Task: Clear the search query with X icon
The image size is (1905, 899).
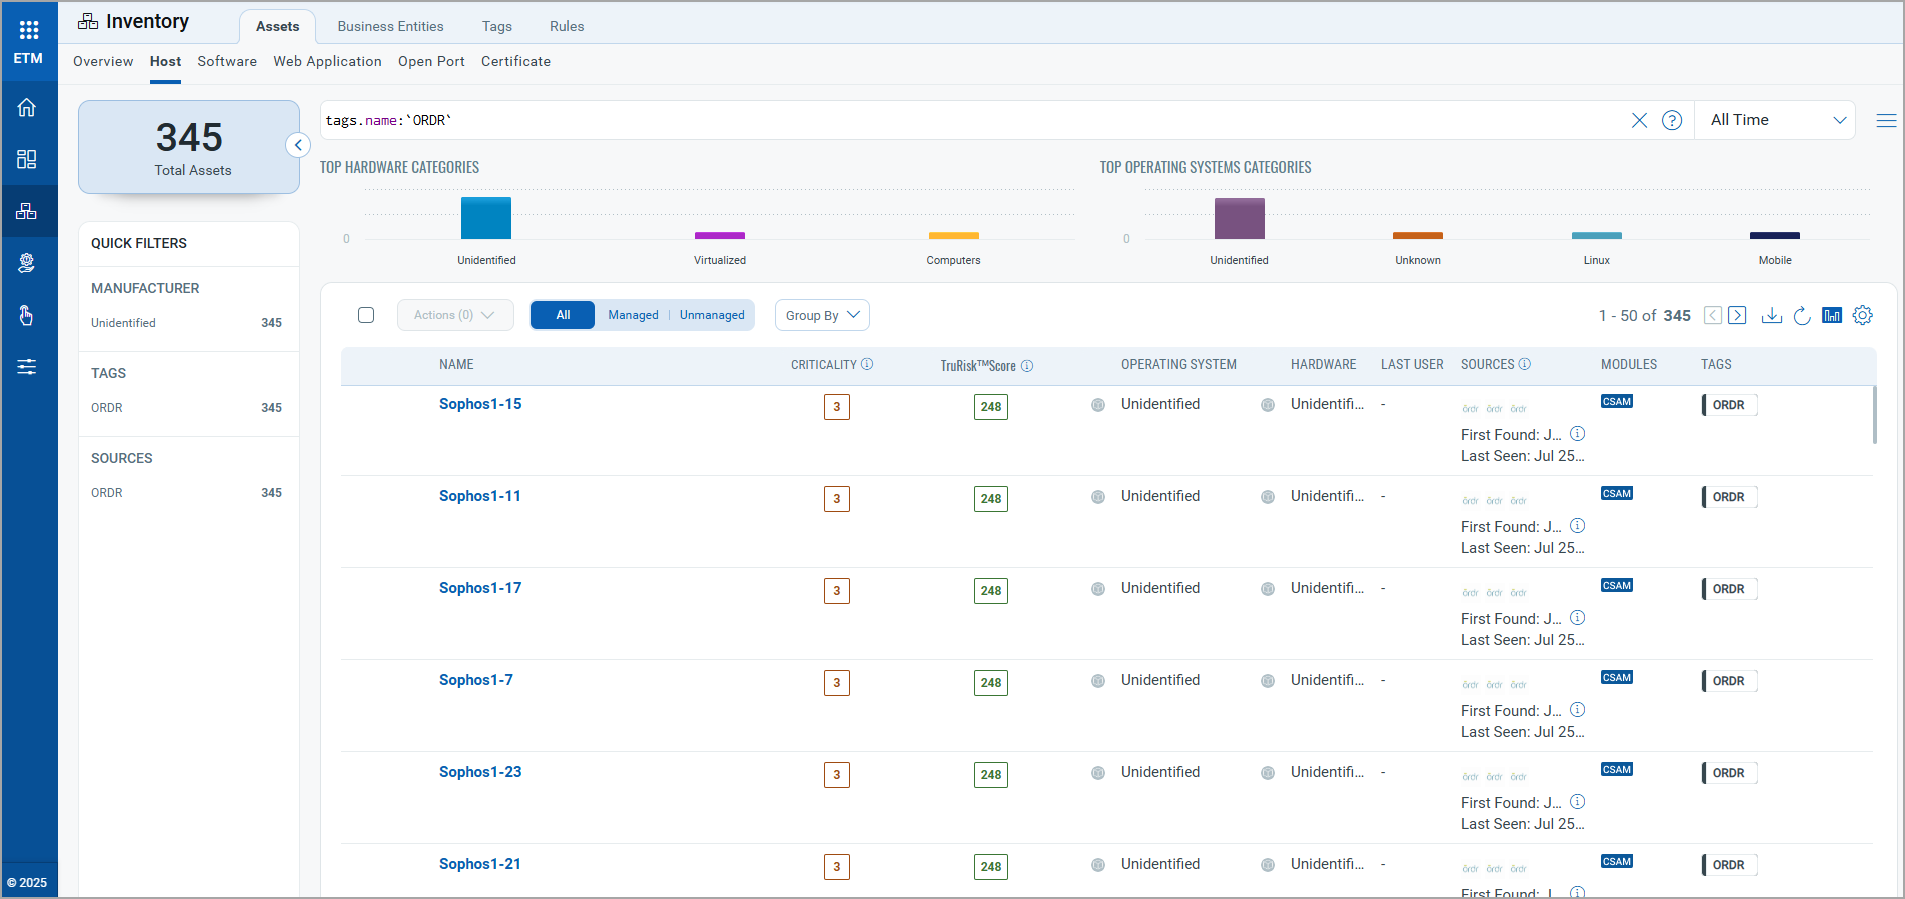Action: (1639, 121)
